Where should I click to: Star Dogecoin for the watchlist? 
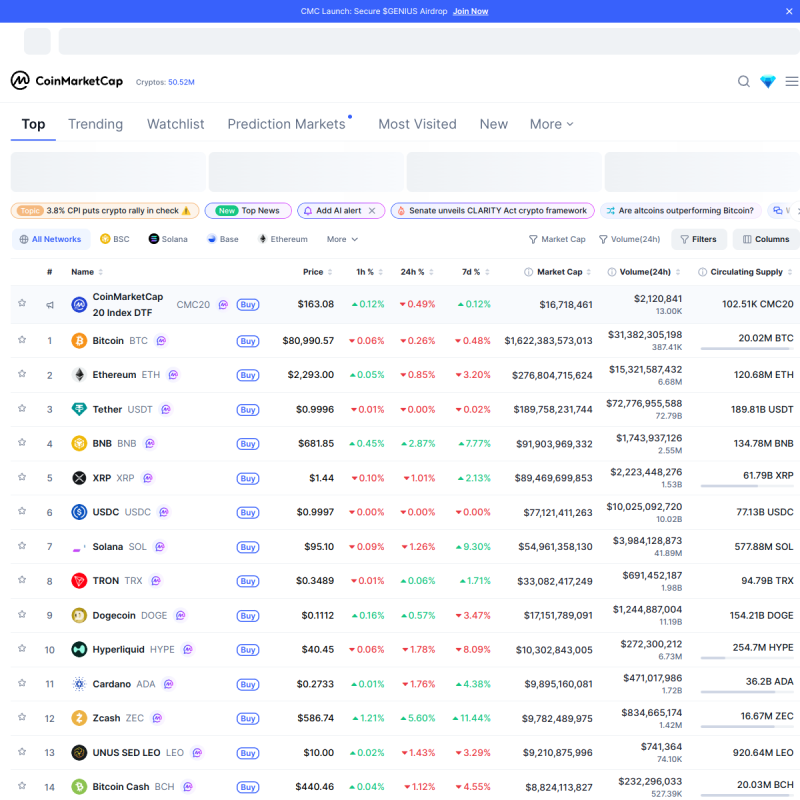[x=22, y=614]
